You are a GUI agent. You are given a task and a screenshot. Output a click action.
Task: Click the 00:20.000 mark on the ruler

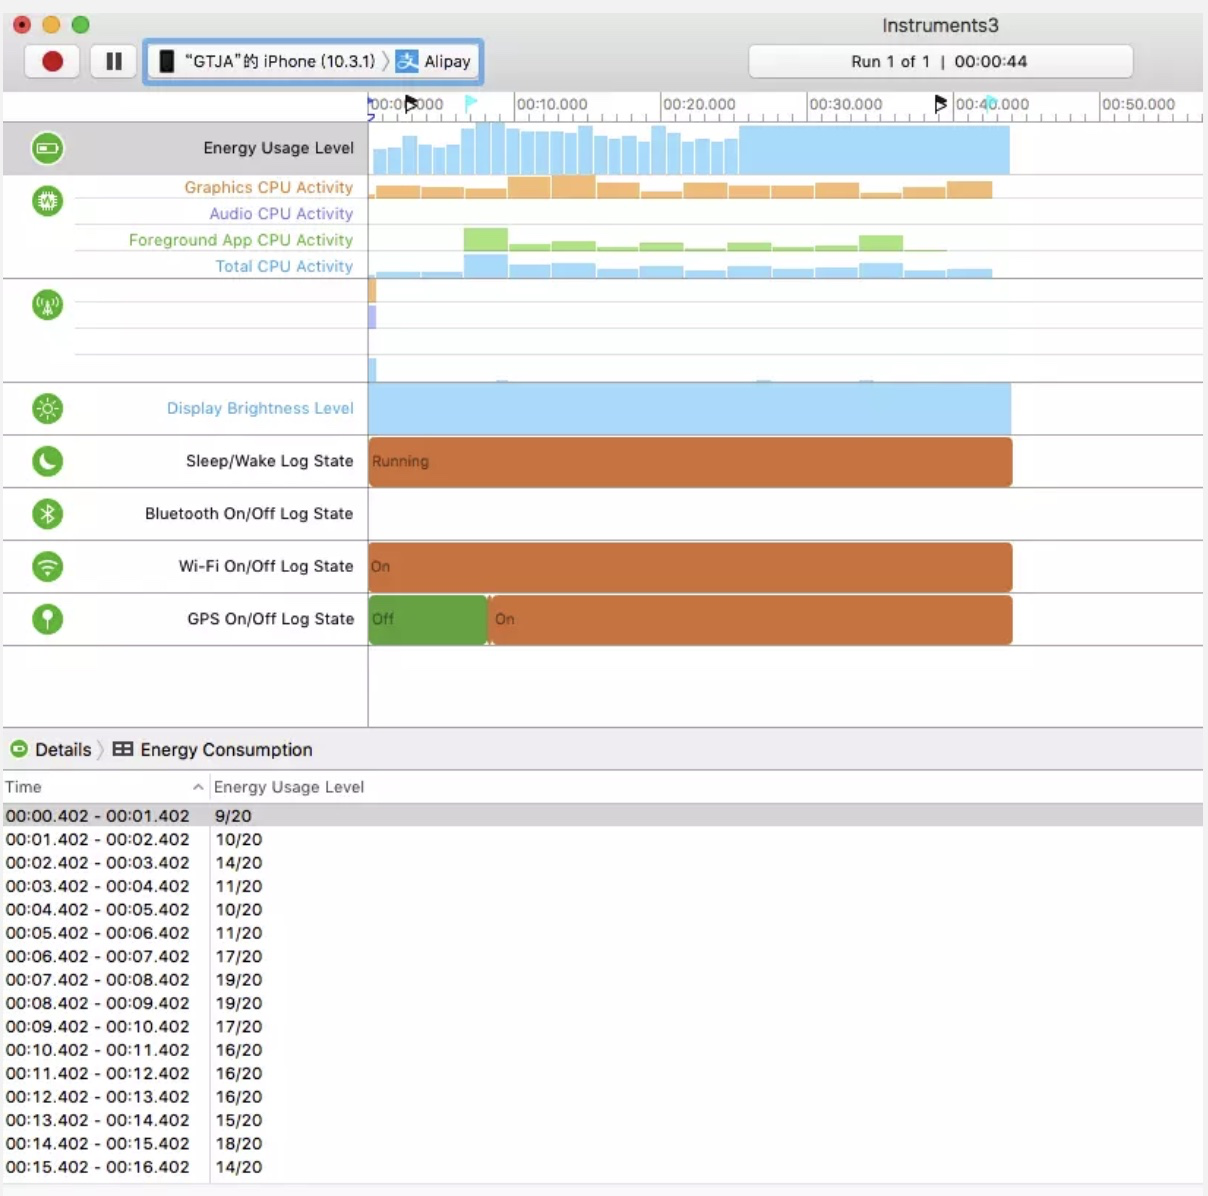click(699, 104)
